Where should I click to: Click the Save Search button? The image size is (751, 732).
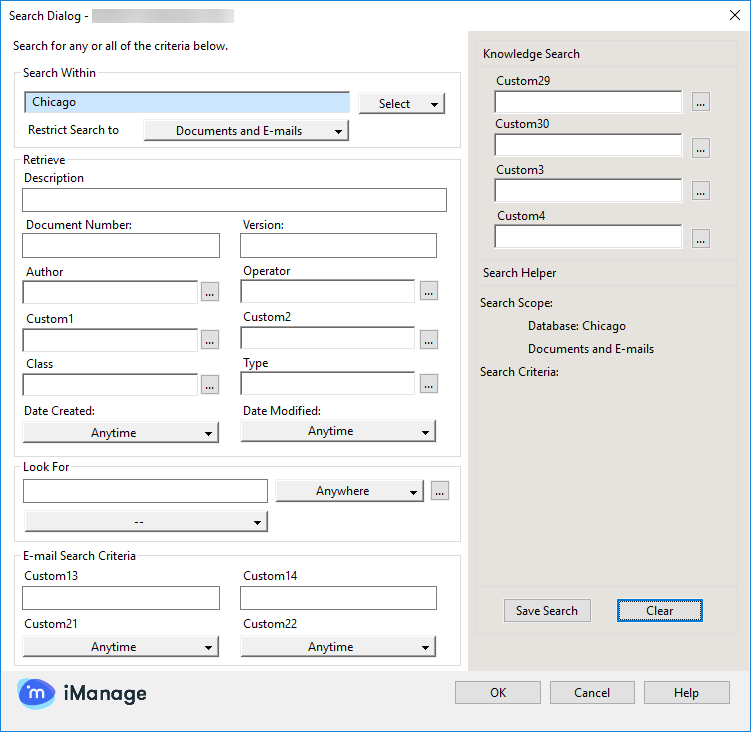pyautogui.click(x=546, y=611)
